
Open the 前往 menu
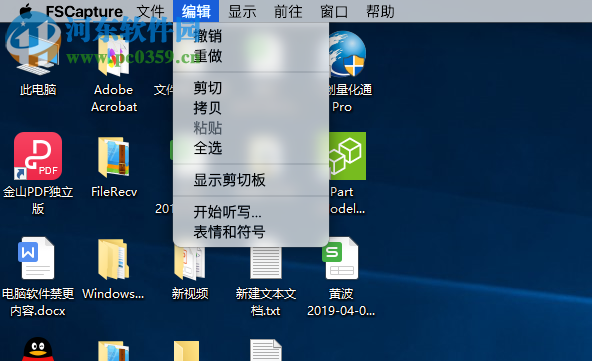click(288, 11)
